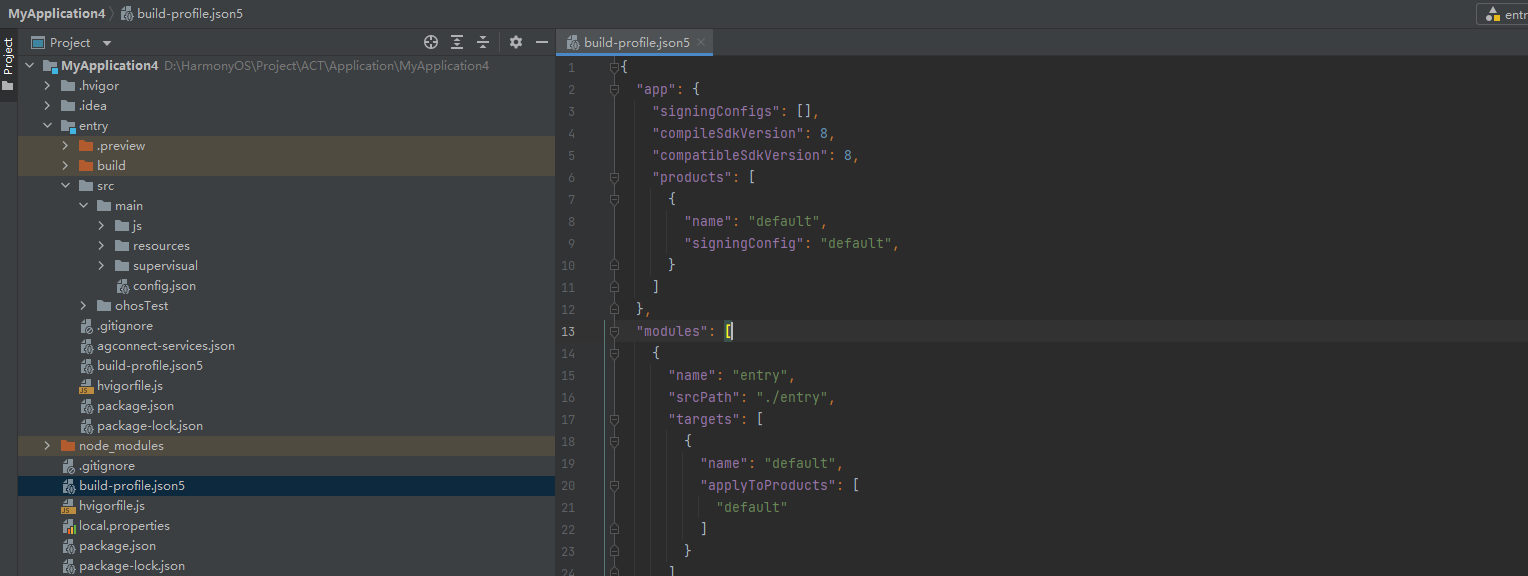This screenshot has height=576, width=1528.
Task: Collapse the MyApplication4 root project node
Action: coord(29,66)
